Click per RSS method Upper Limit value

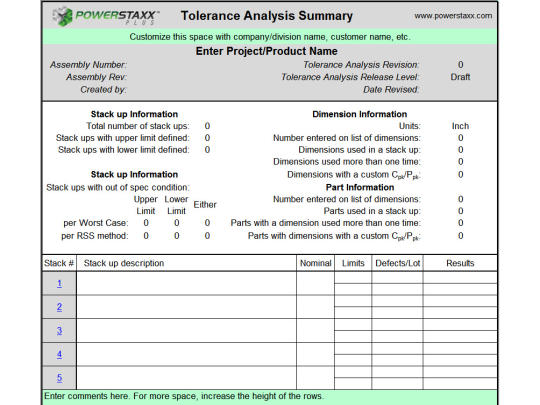click(x=146, y=236)
